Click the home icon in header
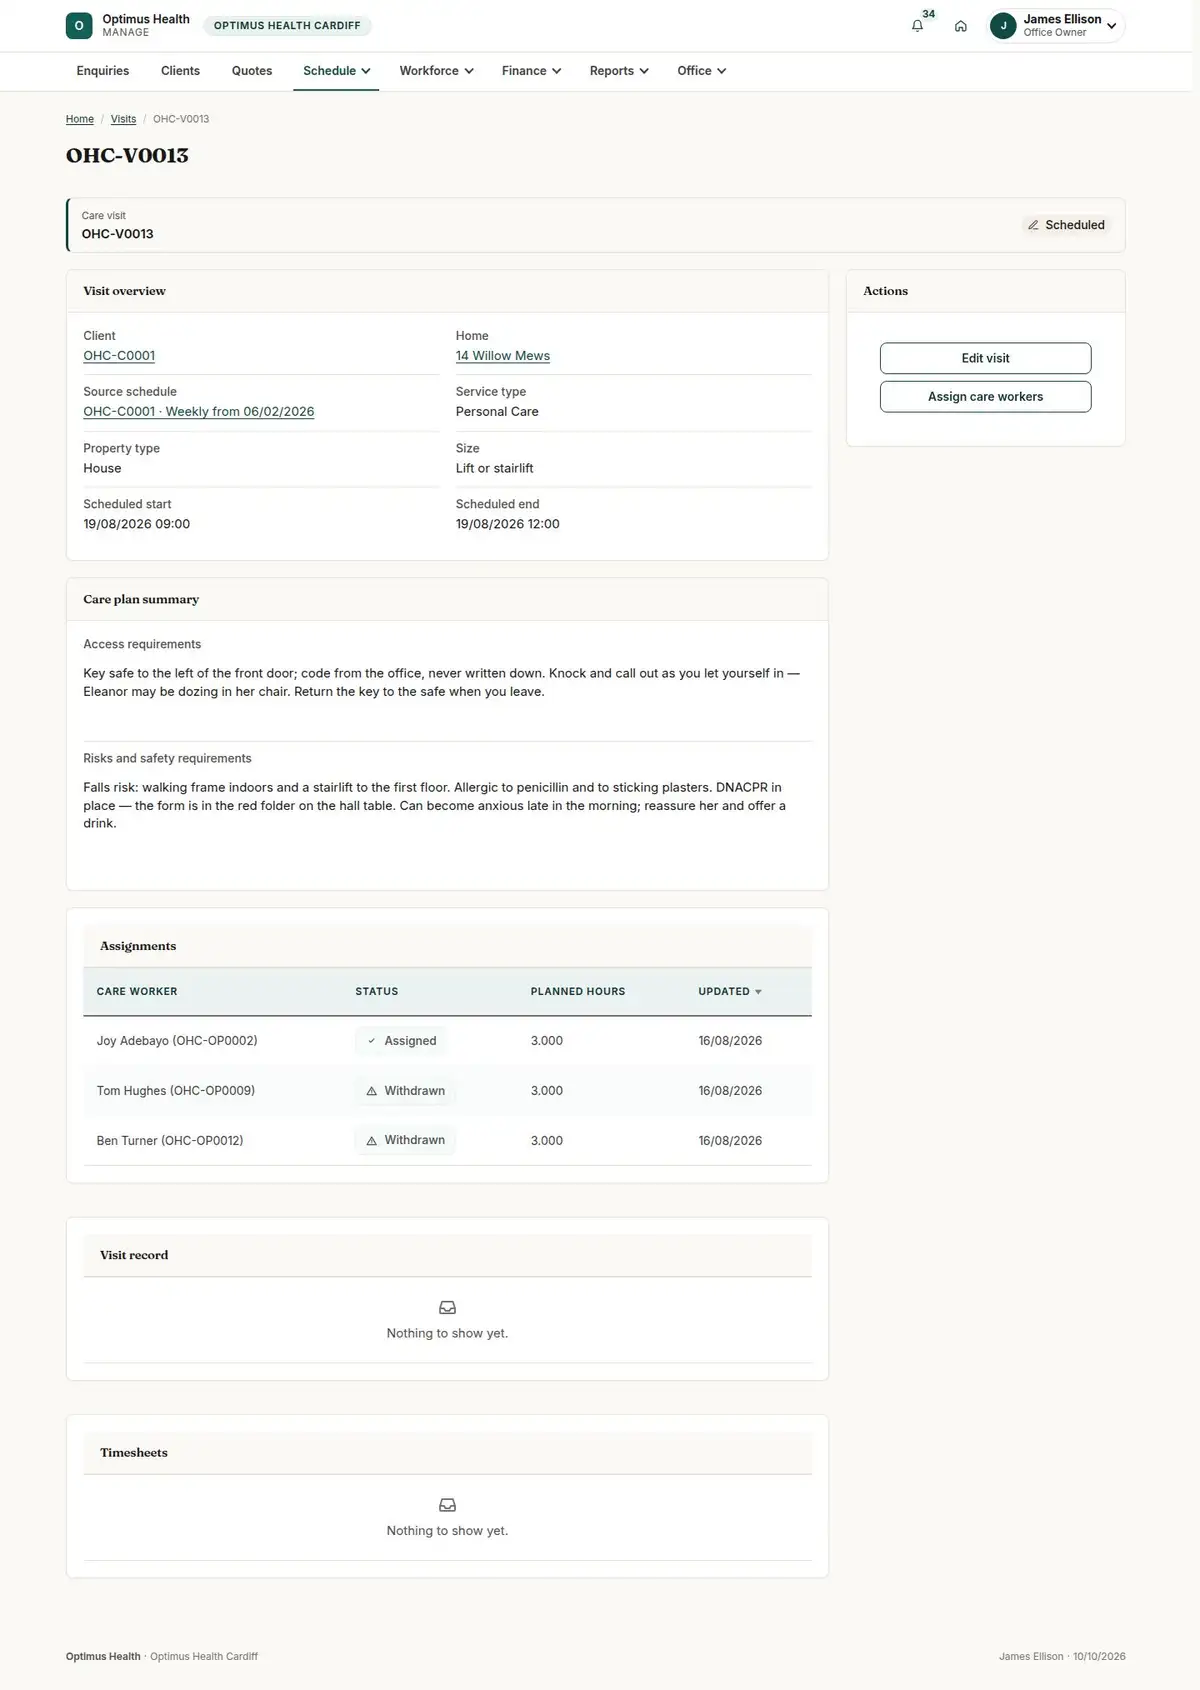Image resolution: width=1200 pixels, height=1690 pixels. pyautogui.click(x=960, y=26)
